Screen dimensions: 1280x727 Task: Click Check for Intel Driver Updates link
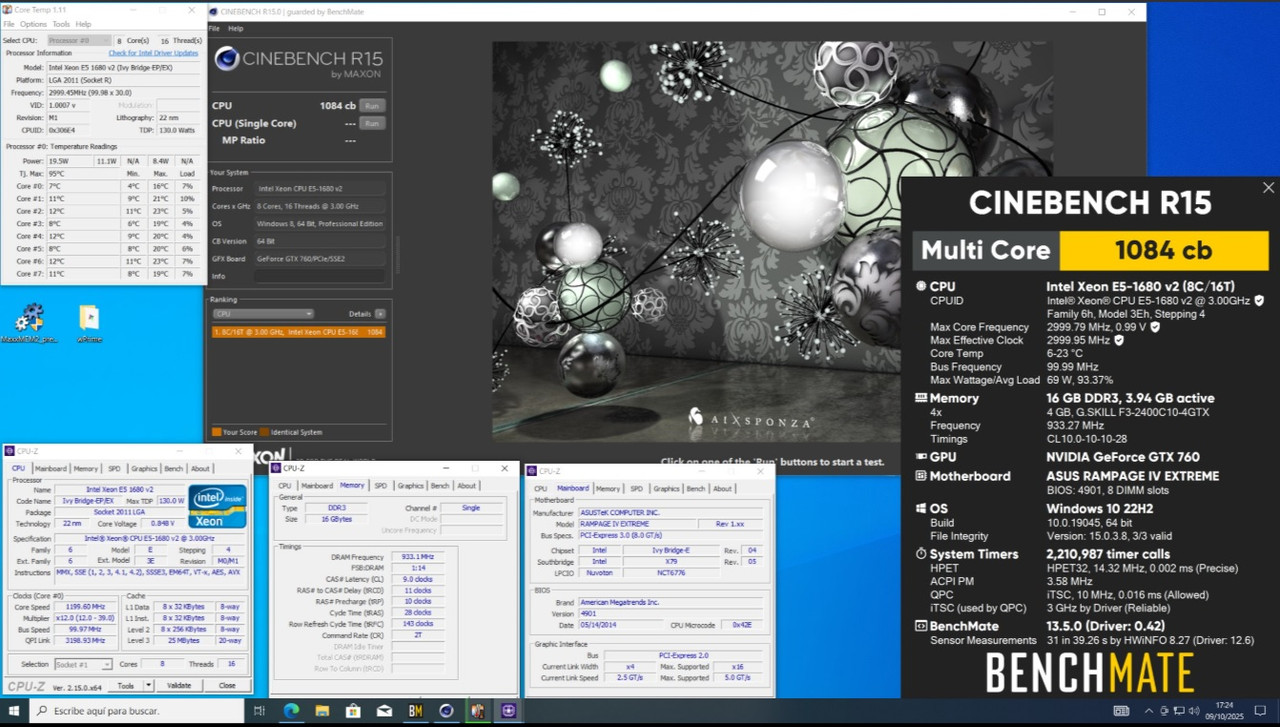click(153, 53)
